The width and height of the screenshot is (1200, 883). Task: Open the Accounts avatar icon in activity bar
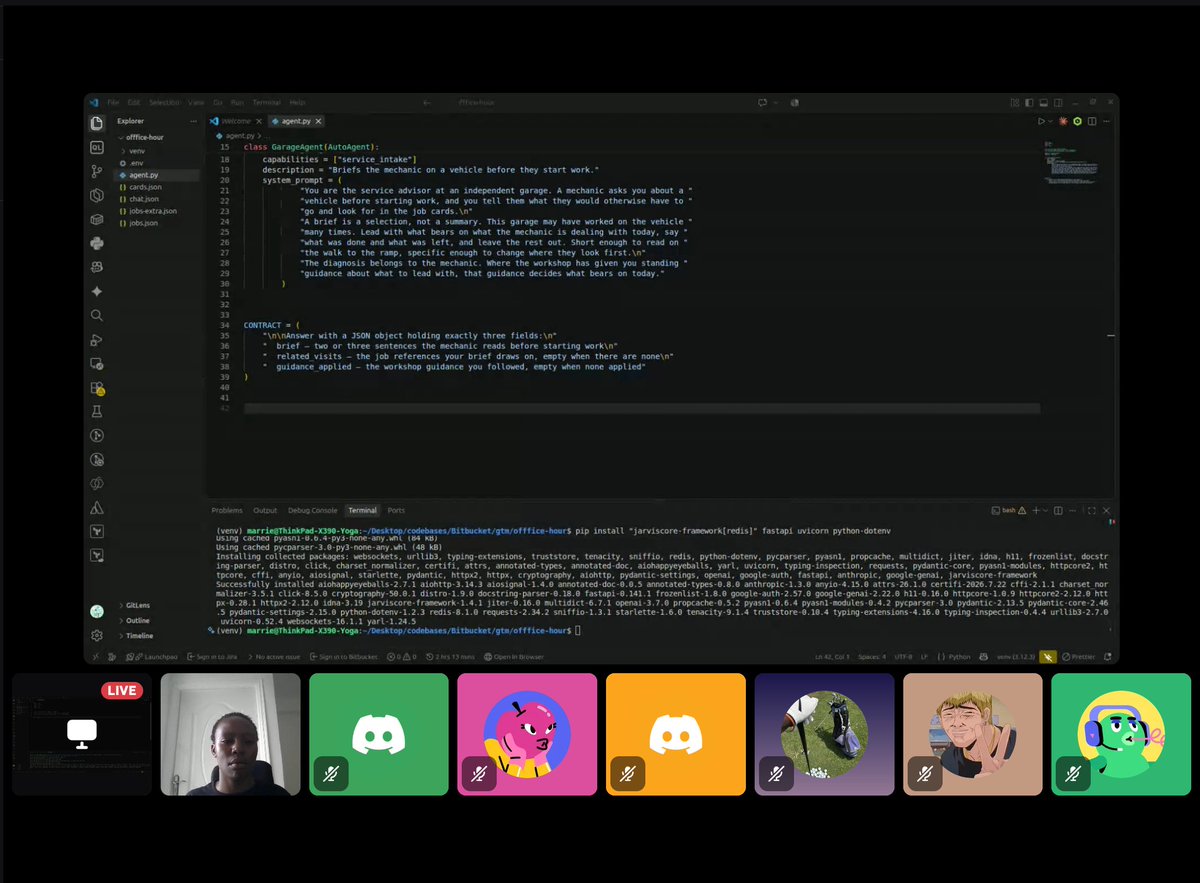[x=97, y=611]
